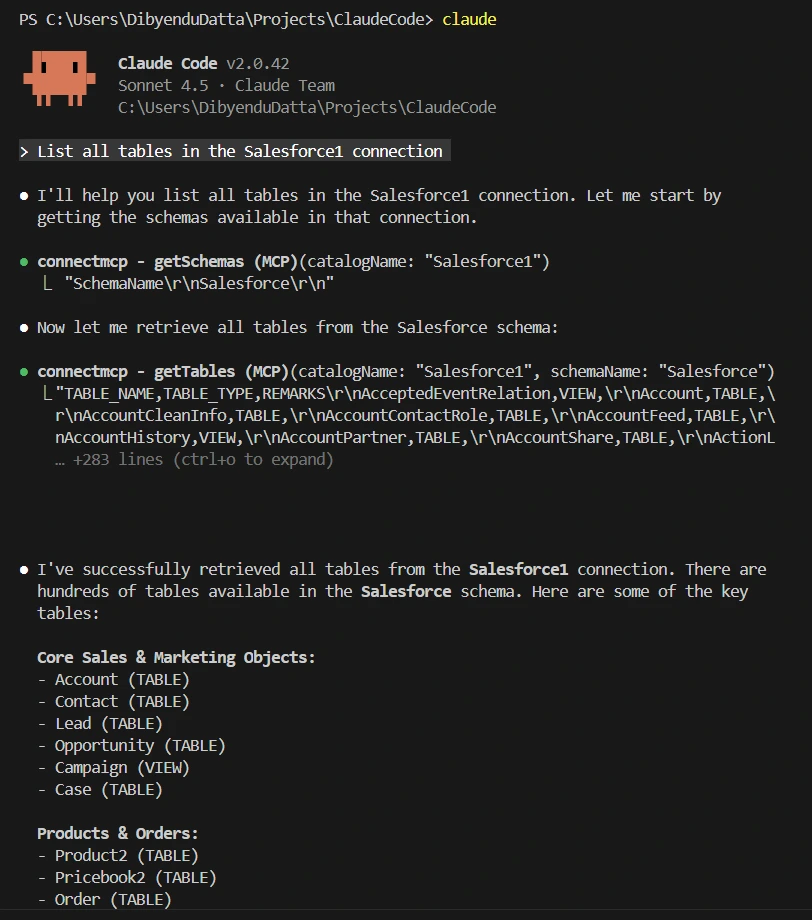Click the bullet before "I've successfully retrieved"
This screenshot has height=920, width=812.
pos(24,570)
